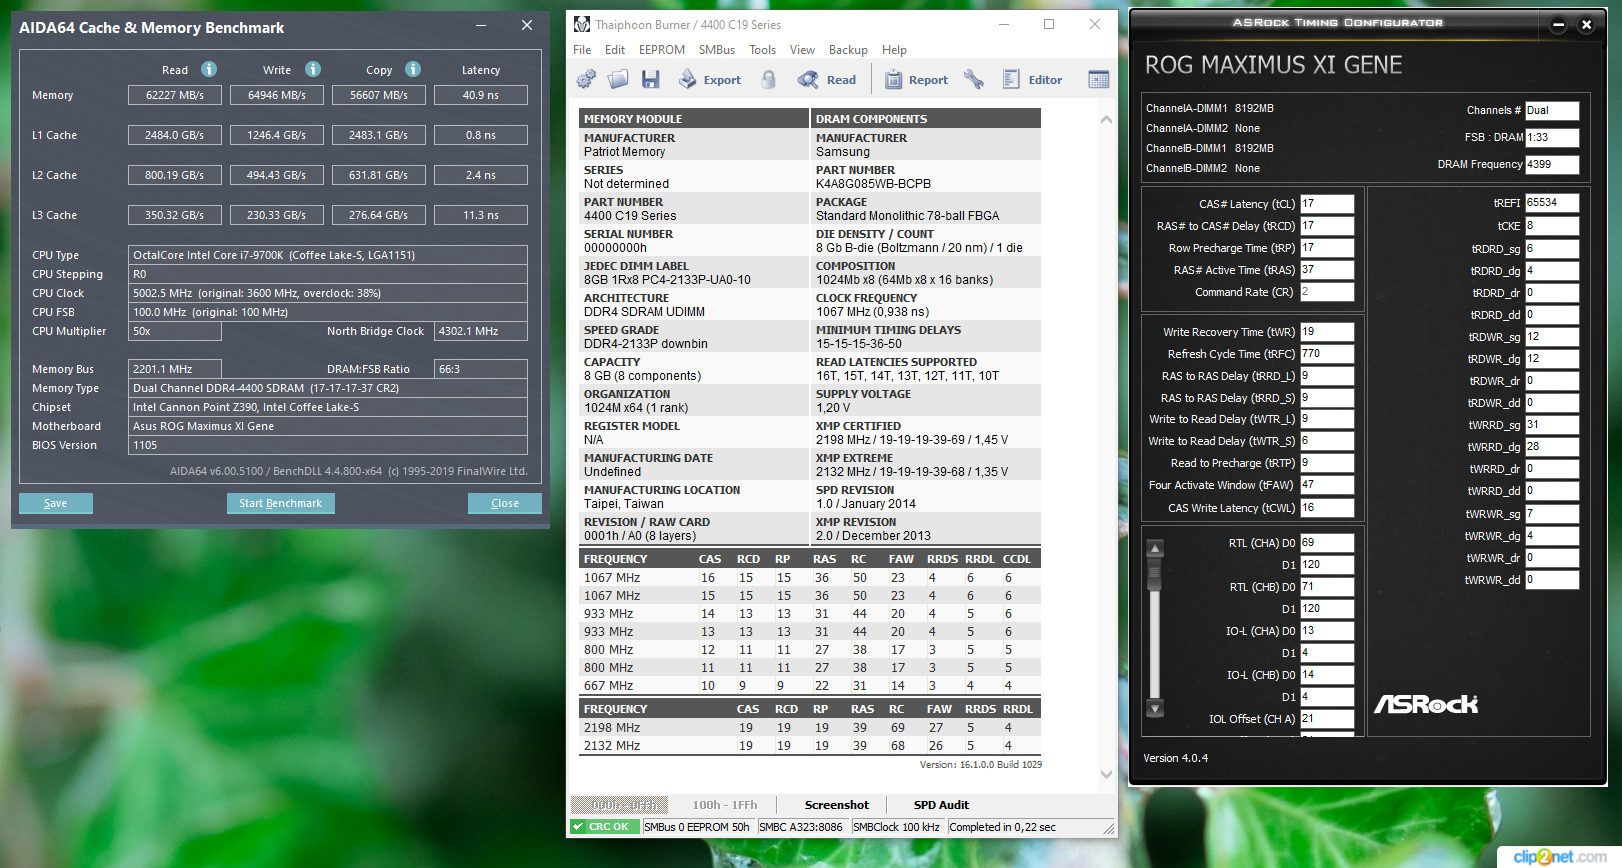Click ASRock Timing Configurator scroll down arrow
Viewport: 1622px width, 868px height.
click(1155, 709)
